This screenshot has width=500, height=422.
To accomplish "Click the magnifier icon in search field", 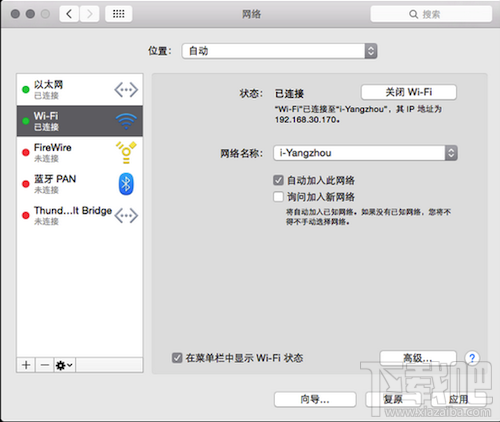I will pos(413,14).
